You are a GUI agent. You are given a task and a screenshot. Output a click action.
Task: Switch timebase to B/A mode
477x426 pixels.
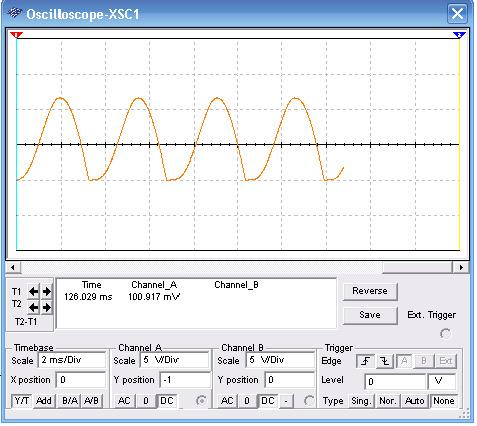point(69,401)
